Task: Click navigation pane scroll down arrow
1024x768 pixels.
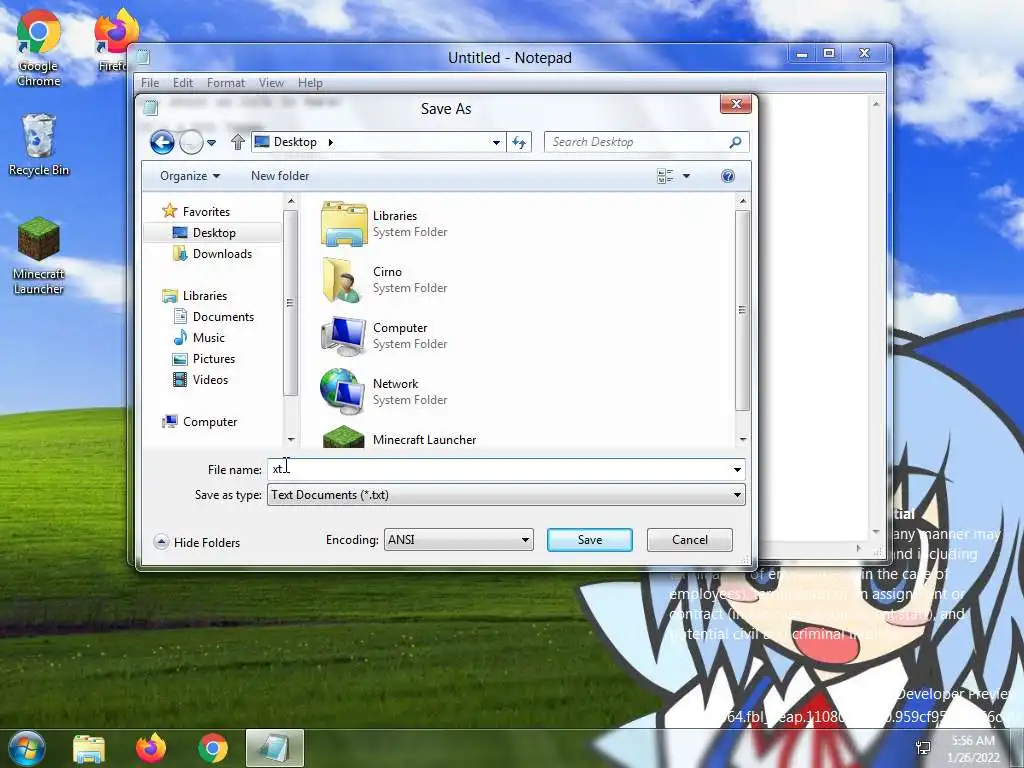Action: (x=291, y=440)
